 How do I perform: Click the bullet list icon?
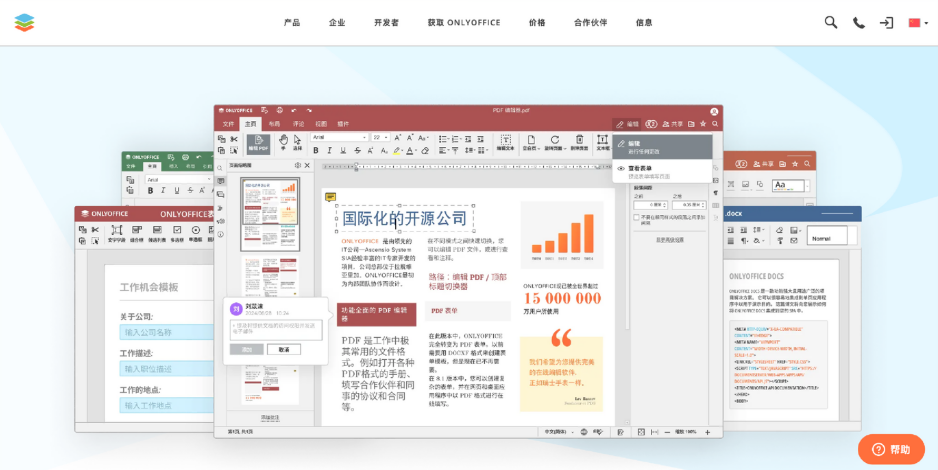443,138
